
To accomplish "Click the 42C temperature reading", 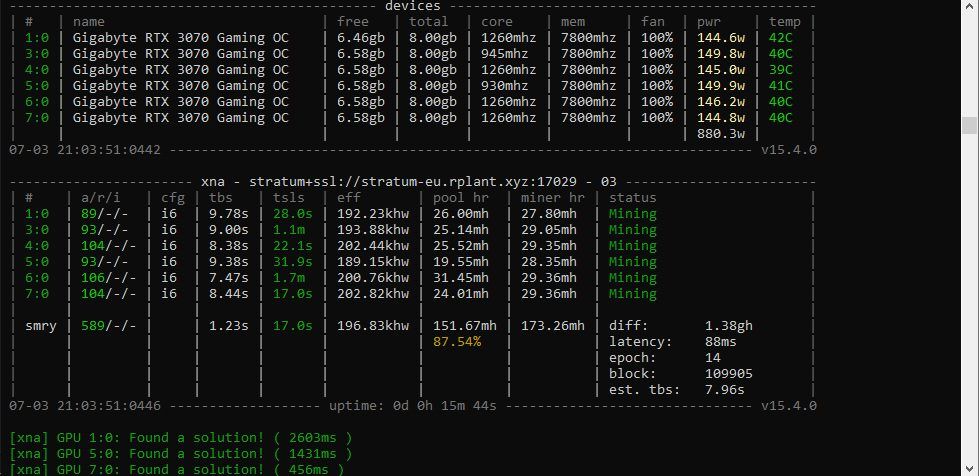I will [x=781, y=38].
